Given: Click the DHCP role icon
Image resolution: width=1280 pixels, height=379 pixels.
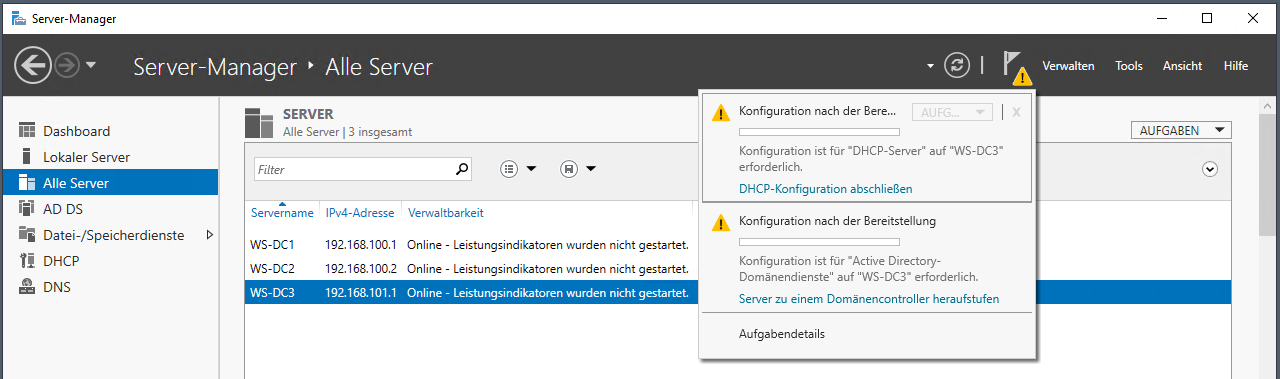Looking at the screenshot, I should click(27, 261).
